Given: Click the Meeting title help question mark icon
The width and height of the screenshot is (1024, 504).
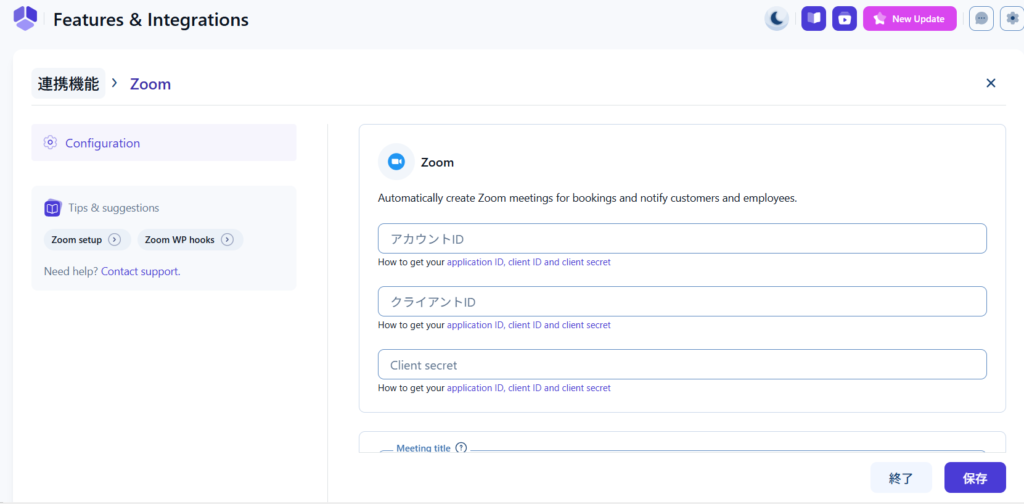Looking at the screenshot, I should [461, 449].
